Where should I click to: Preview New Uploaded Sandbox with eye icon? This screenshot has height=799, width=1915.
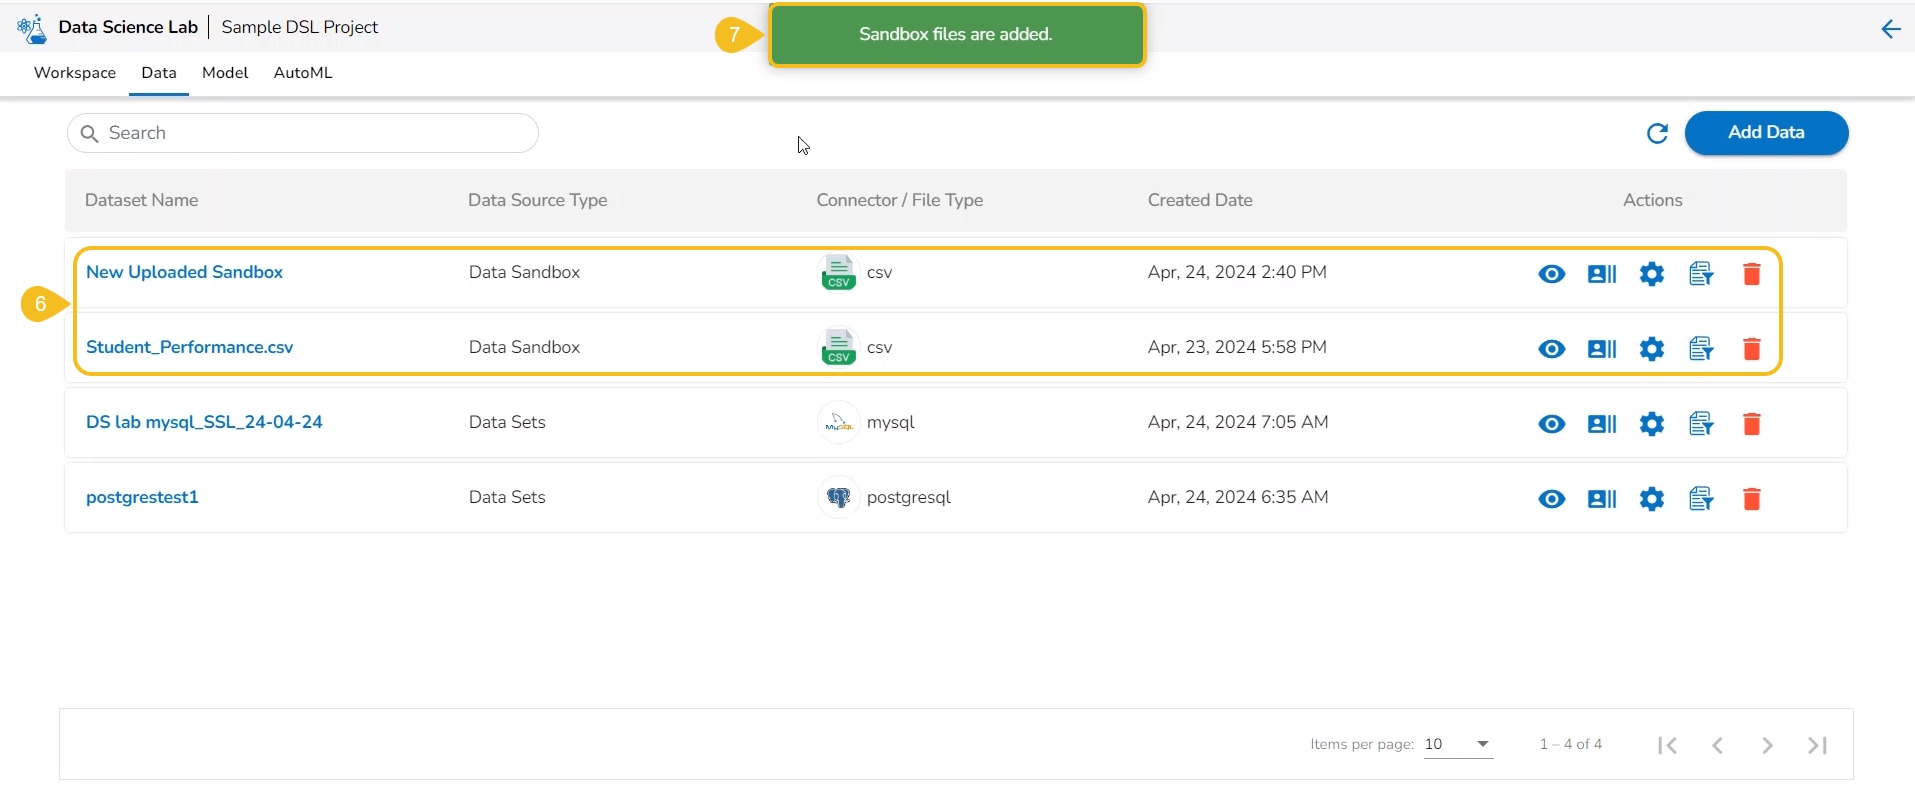click(1551, 274)
